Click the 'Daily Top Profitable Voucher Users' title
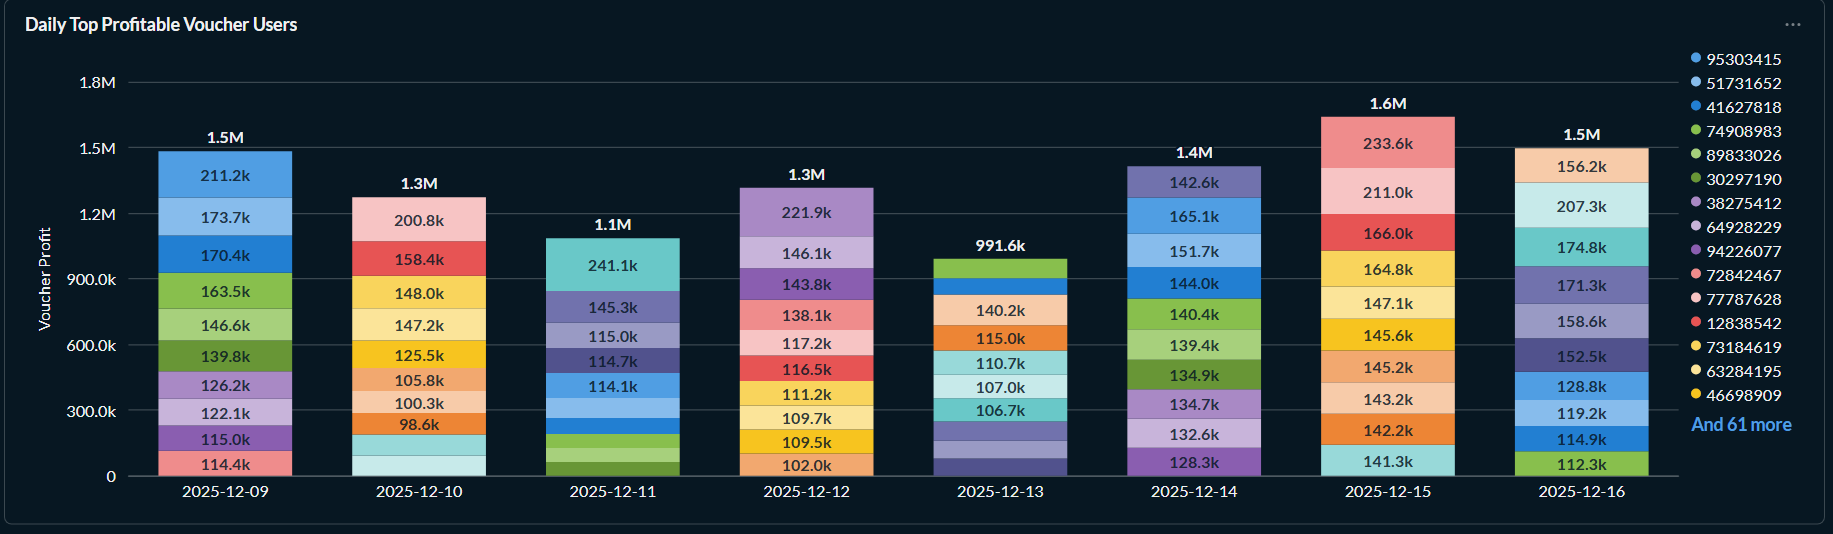Image resolution: width=1833 pixels, height=534 pixels. [x=161, y=25]
